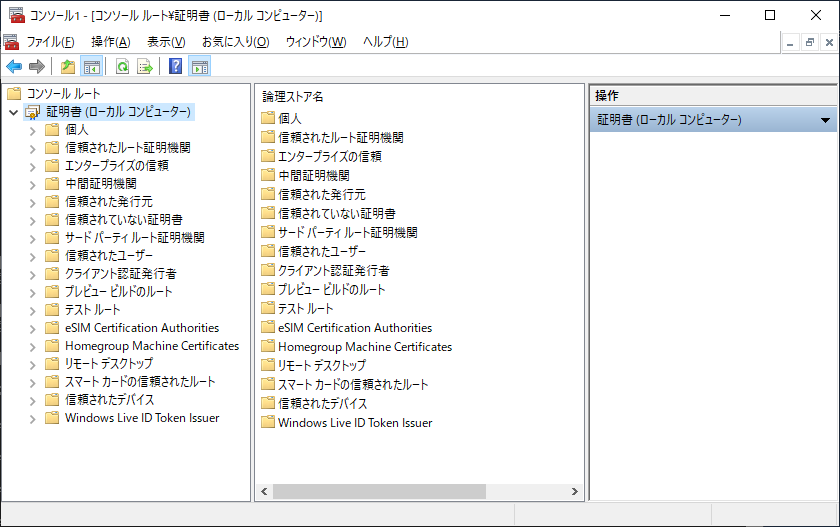Click the certificate icon of 証明書 (ローカル コンピューター) tree node
840x527 pixels.
coord(33,112)
